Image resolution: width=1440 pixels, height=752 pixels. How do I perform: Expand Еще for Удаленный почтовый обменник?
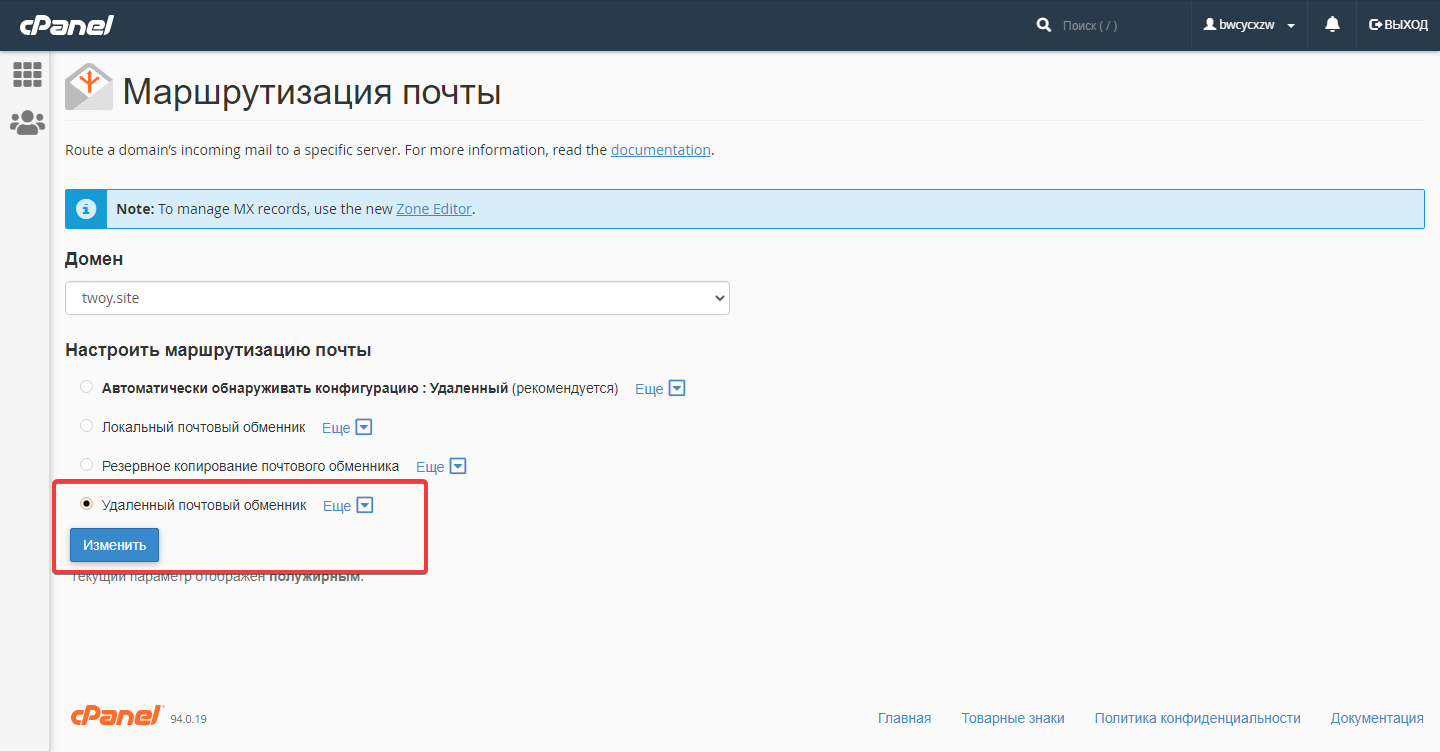(x=348, y=505)
